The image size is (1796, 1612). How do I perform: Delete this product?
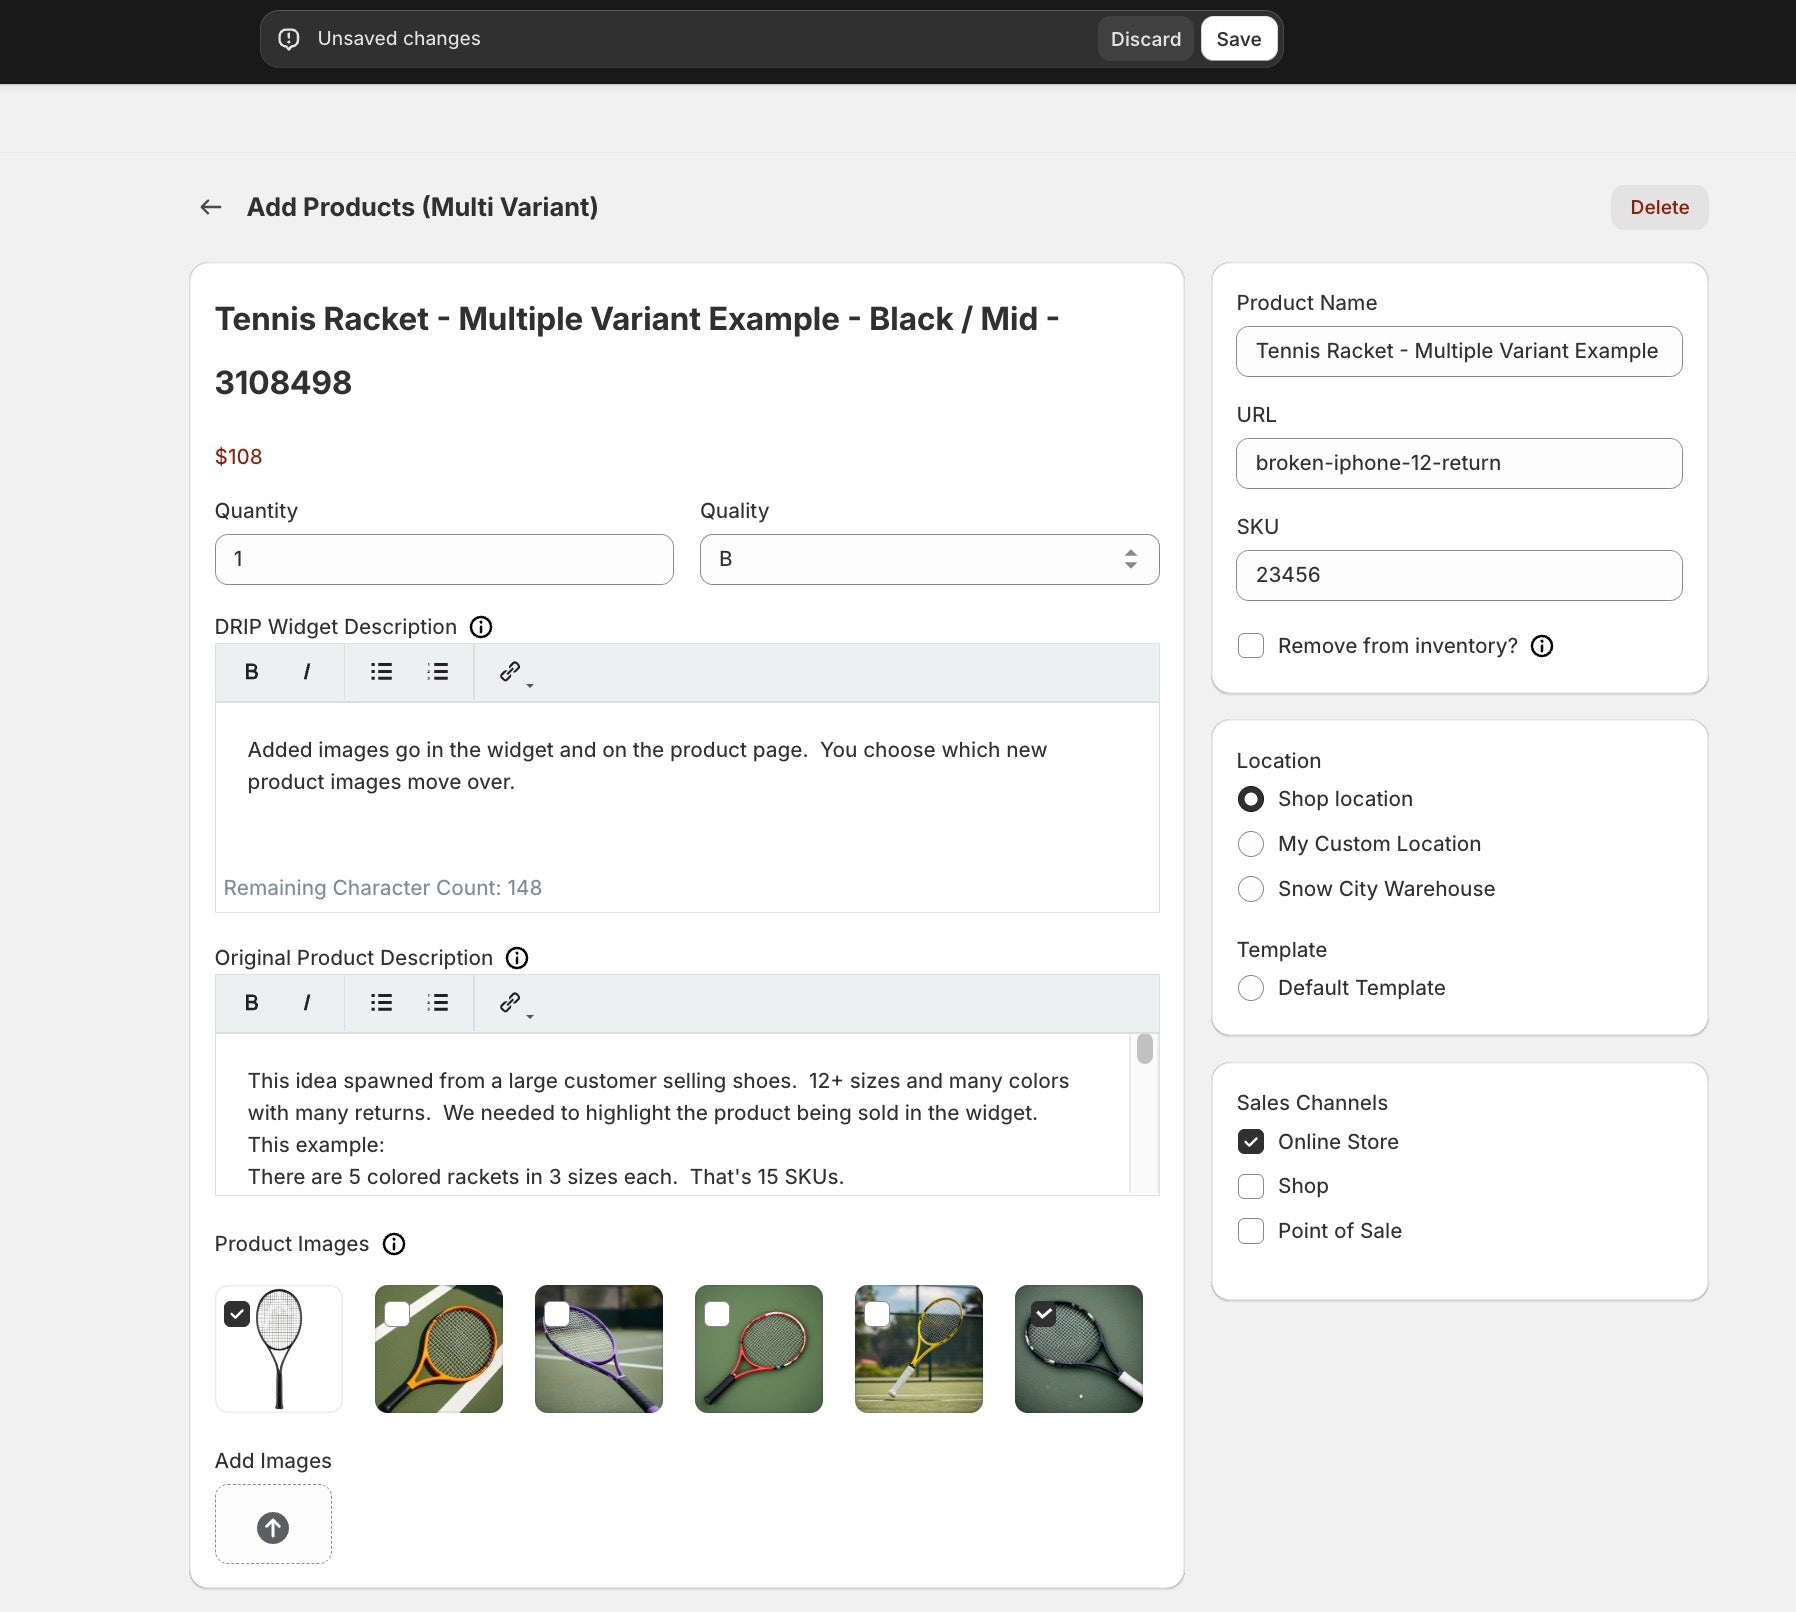point(1659,207)
